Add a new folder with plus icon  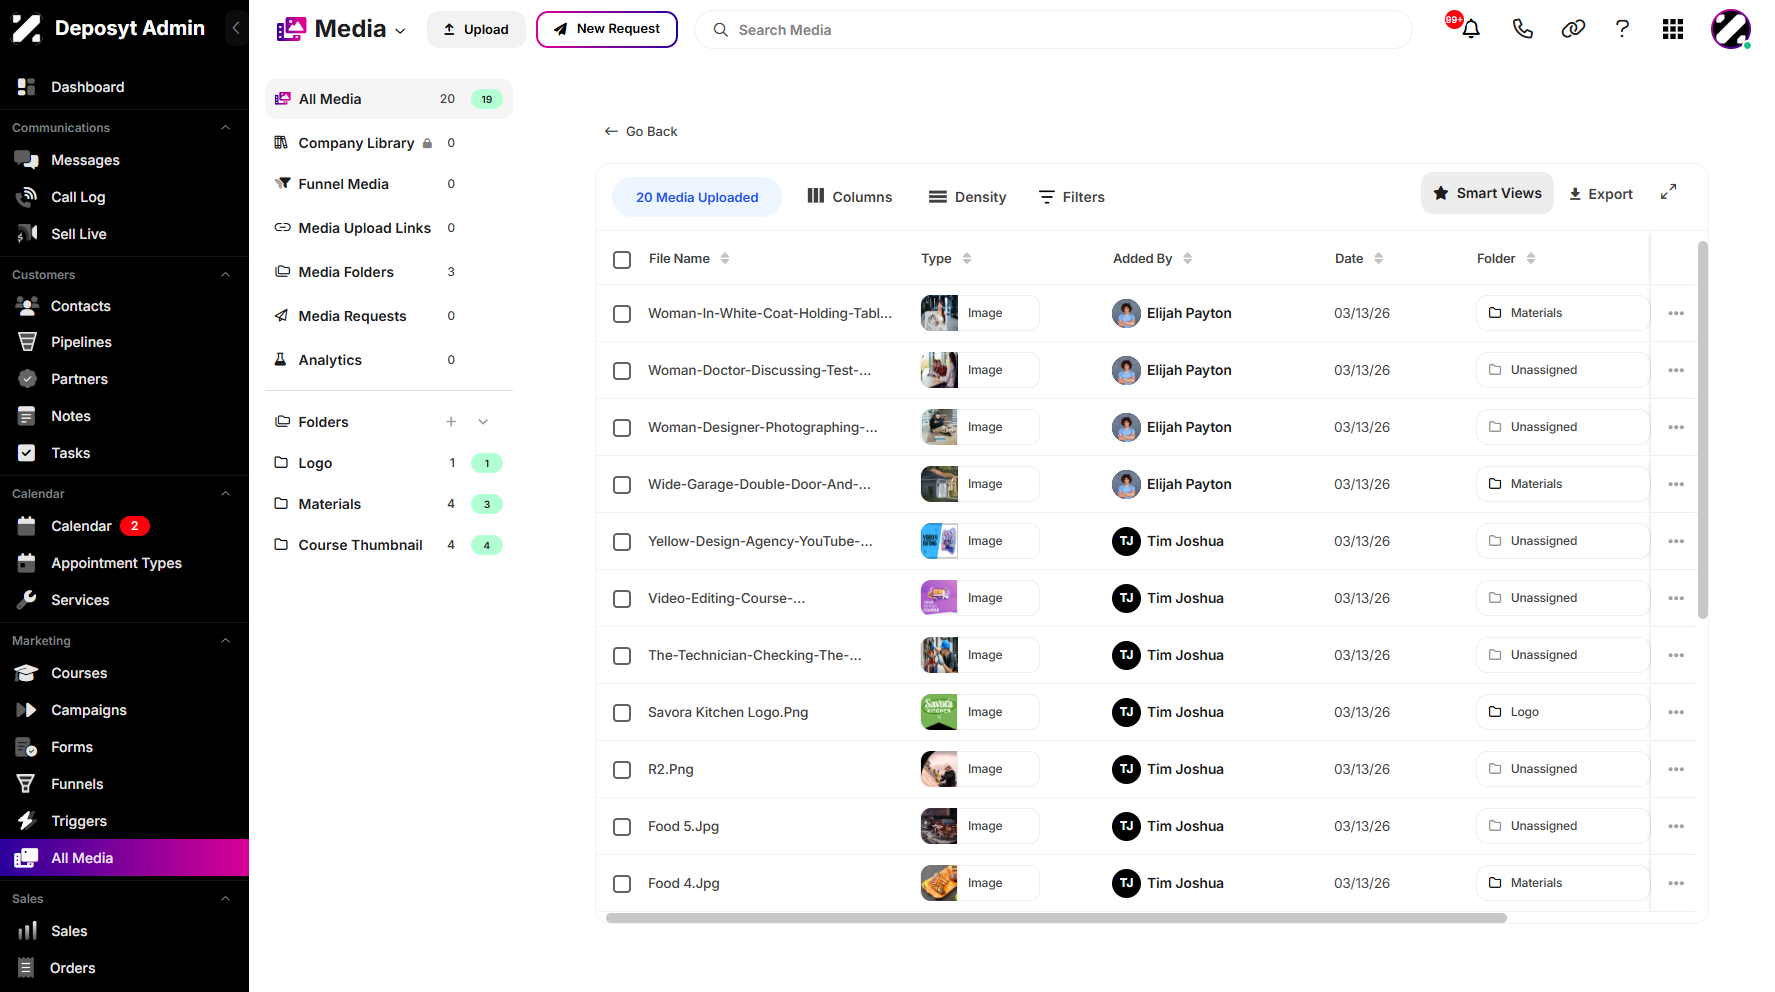(x=451, y=422)
